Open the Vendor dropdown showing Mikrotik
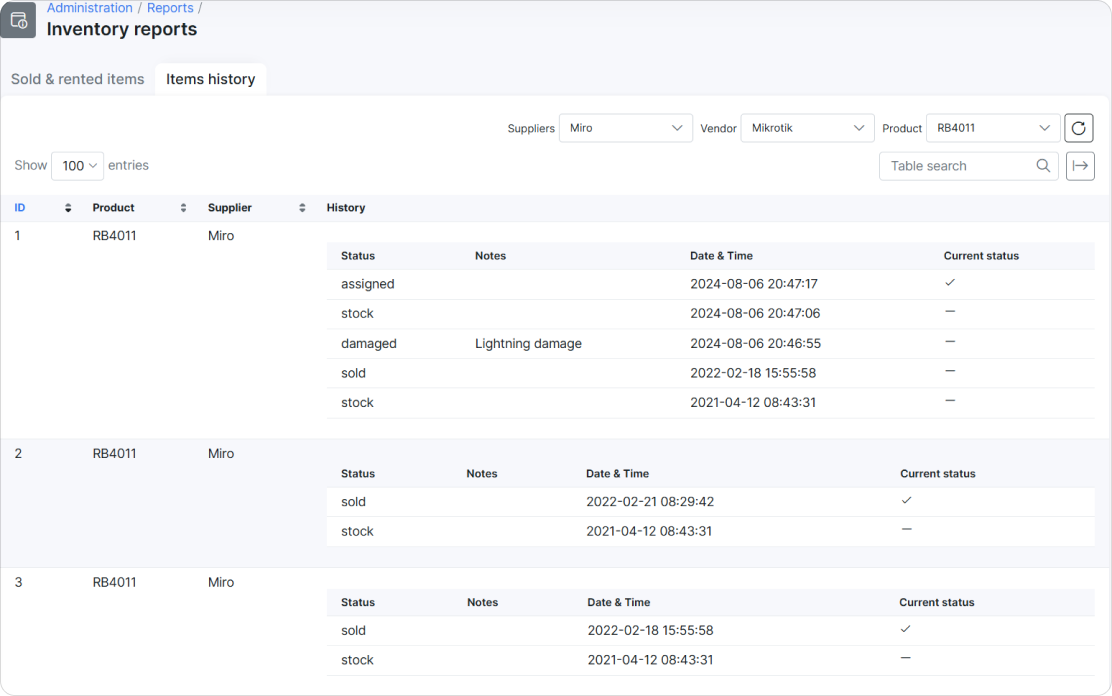This screenshot has height=696, width=1112. point(807,128)
